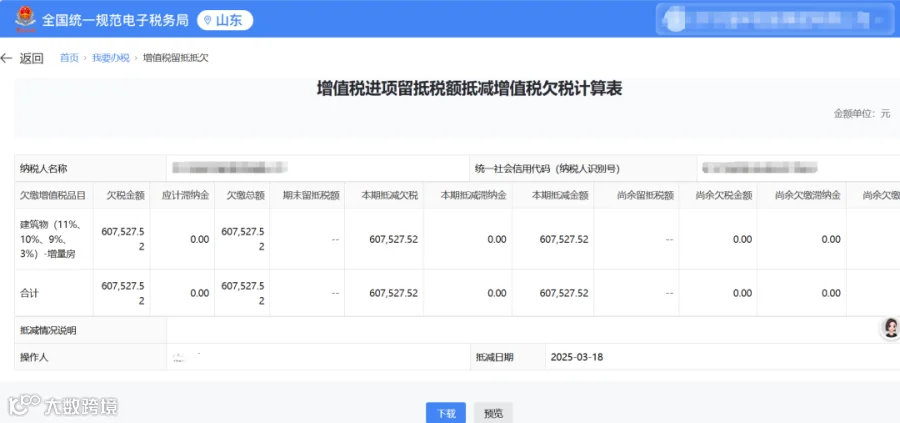This screenshot has height=423, width=900.
Task: Select the 抵减日期 value 2025-03-18
Action: [x=577, y=357]
